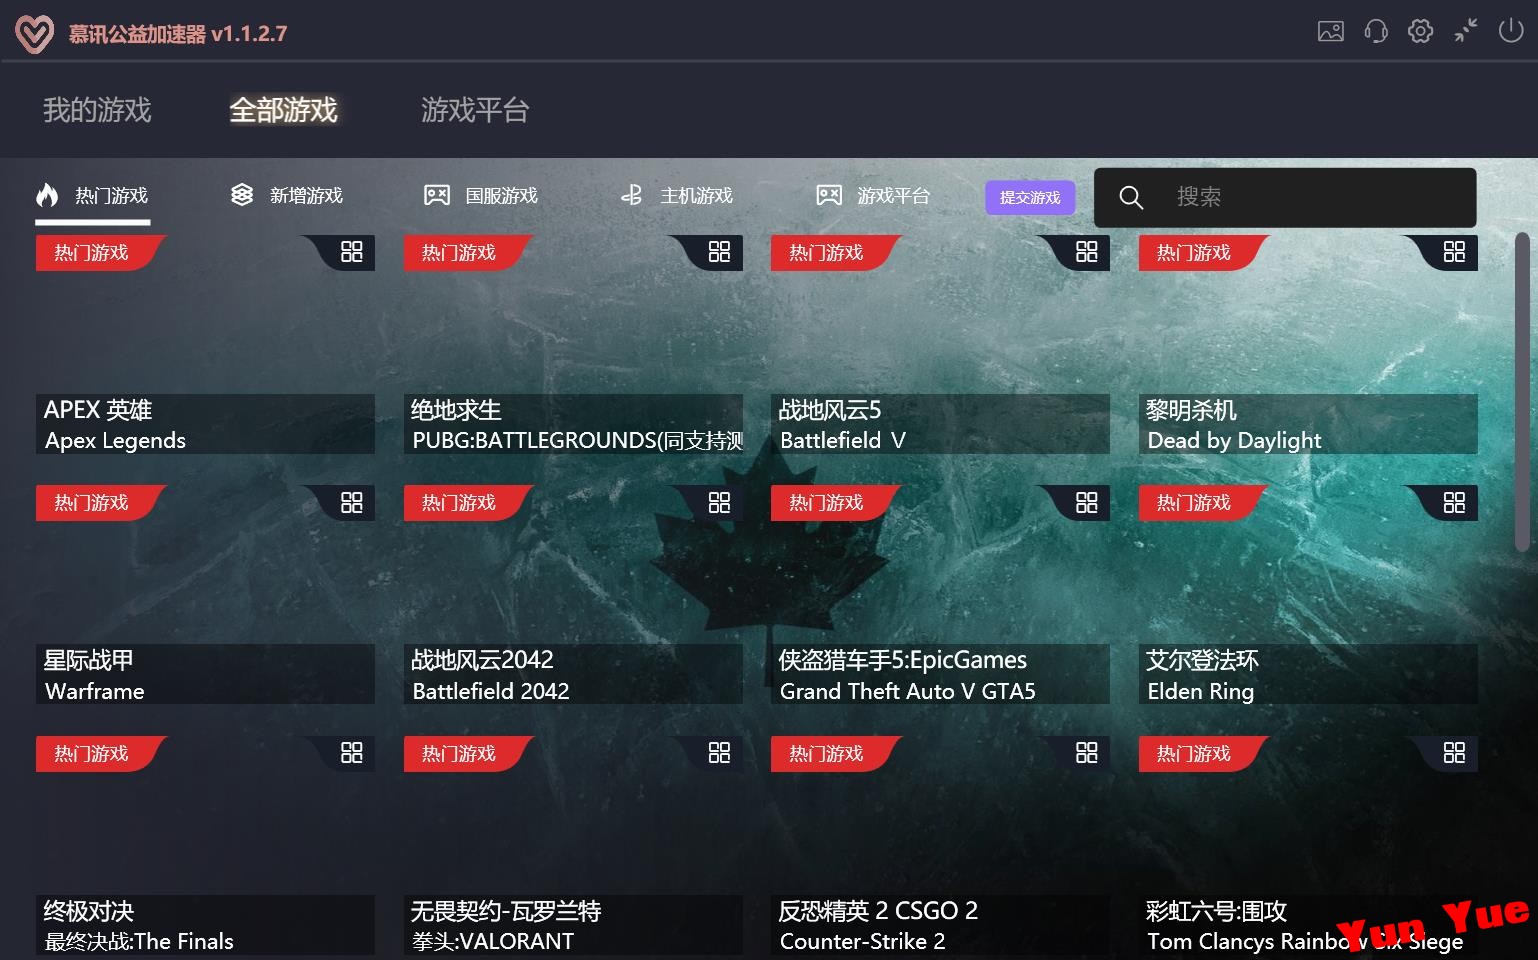
Task: Click the grid icon on 绝地求生 card
Action: pos(720,252)
